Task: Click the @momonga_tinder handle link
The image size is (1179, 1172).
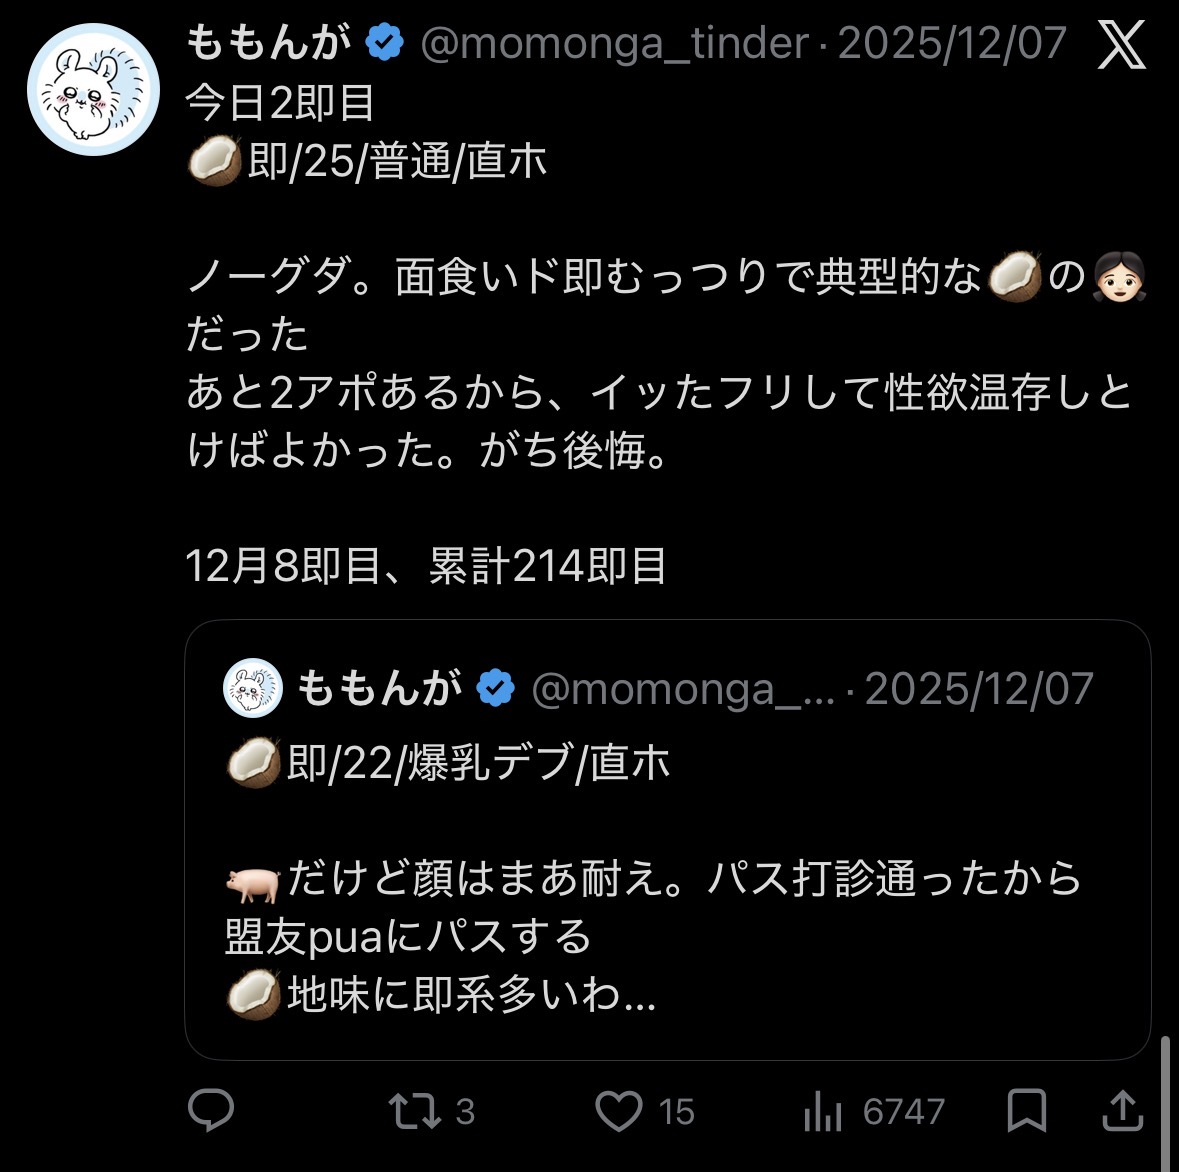Action: point(614,43)
